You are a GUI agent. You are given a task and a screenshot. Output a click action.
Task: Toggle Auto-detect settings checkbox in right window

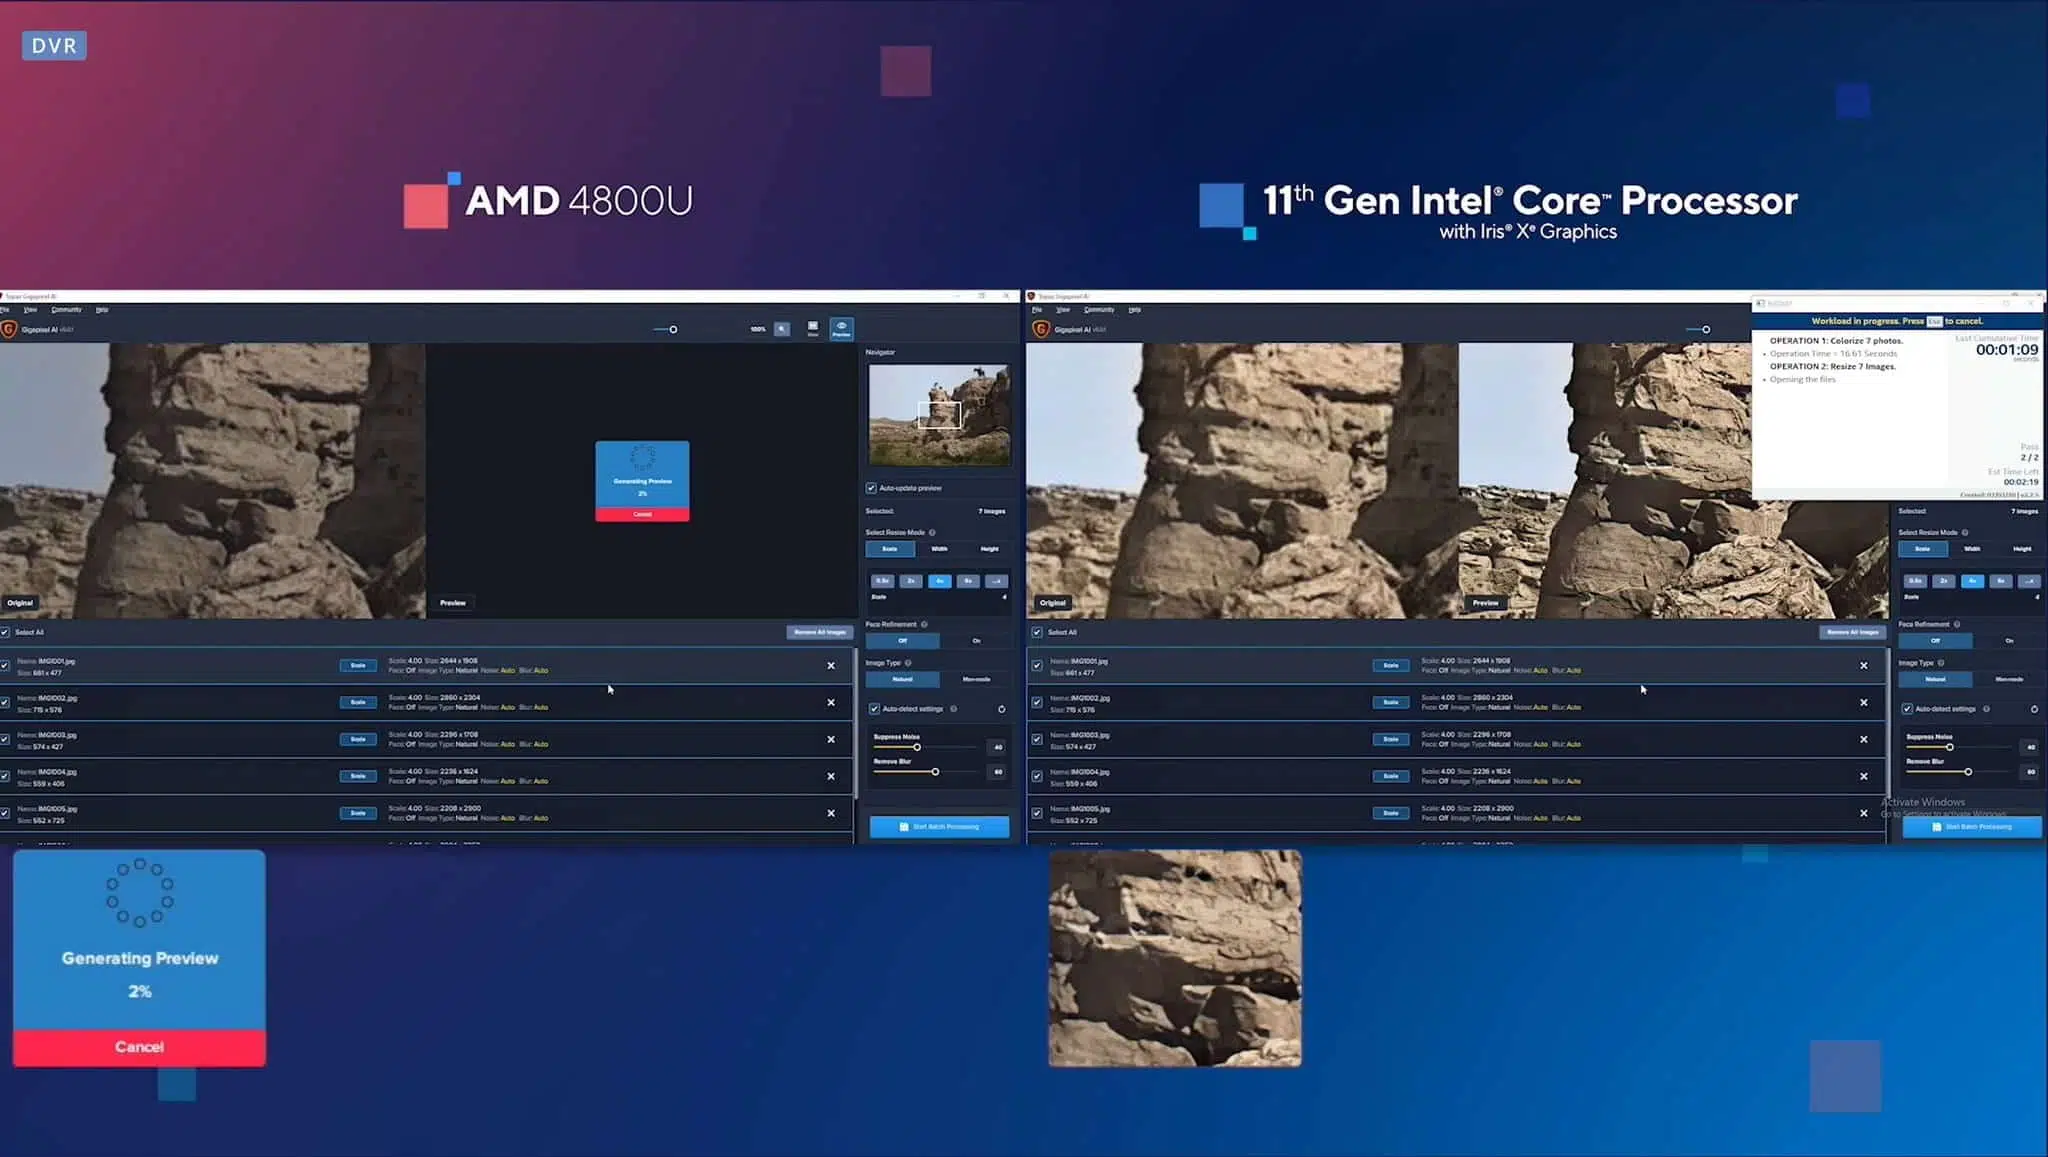point(1907,709)
